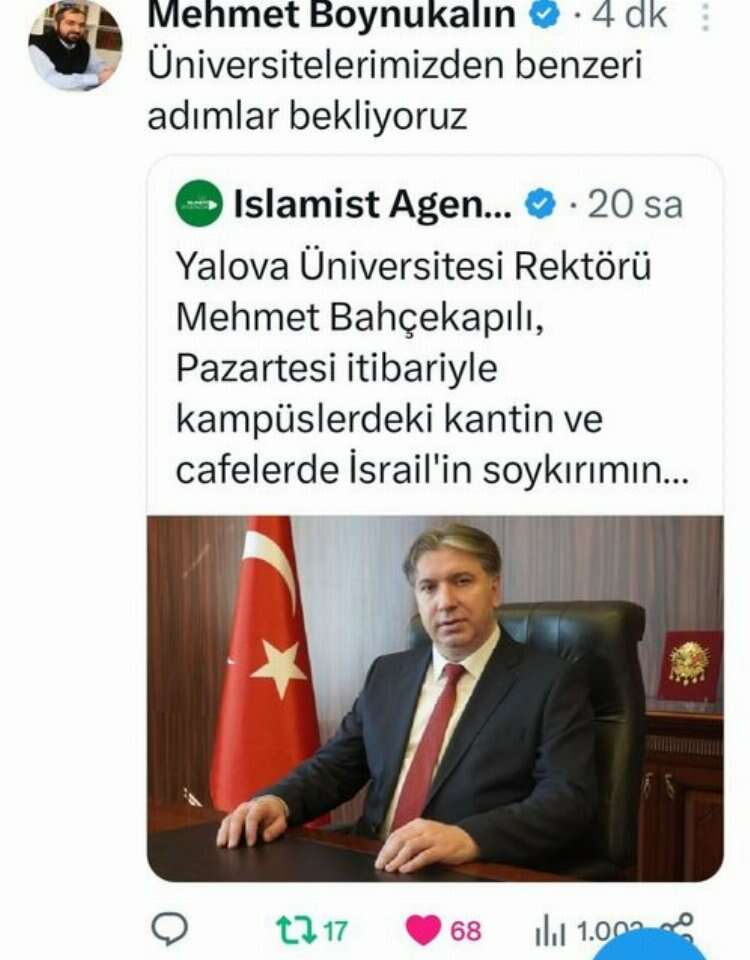Viewport: 750px width, 960px height.
Task: Open Mehmet Boynukalın's profile picture
Action: pos(75,46)
